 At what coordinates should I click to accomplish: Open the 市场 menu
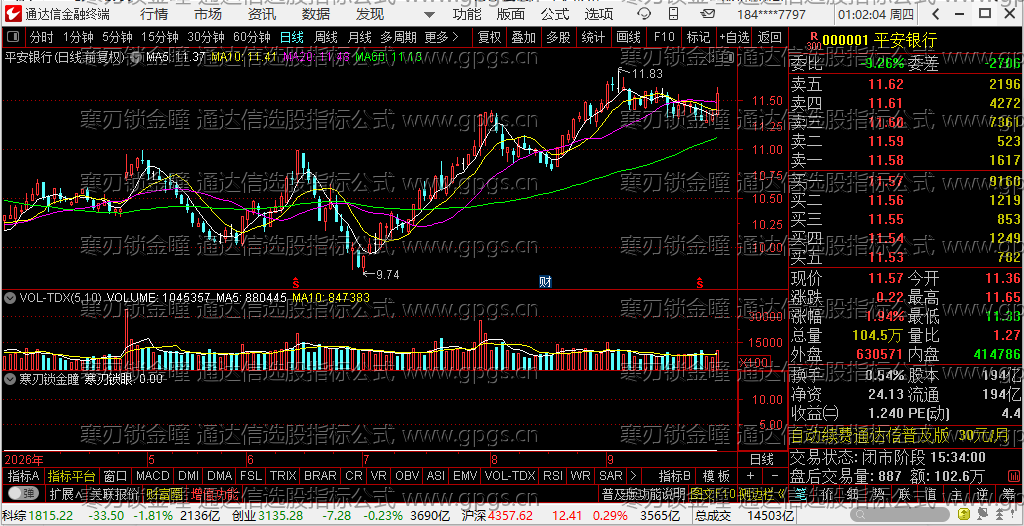208,14
